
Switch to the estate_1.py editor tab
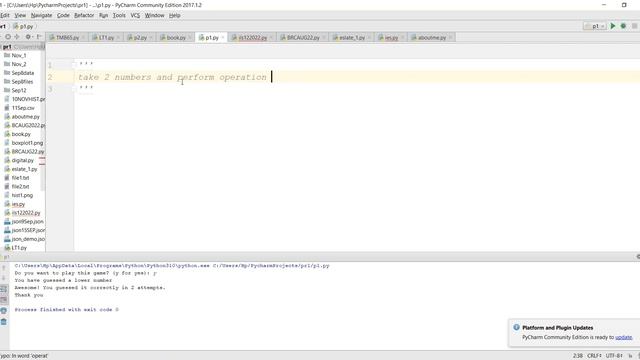(352, 38)
